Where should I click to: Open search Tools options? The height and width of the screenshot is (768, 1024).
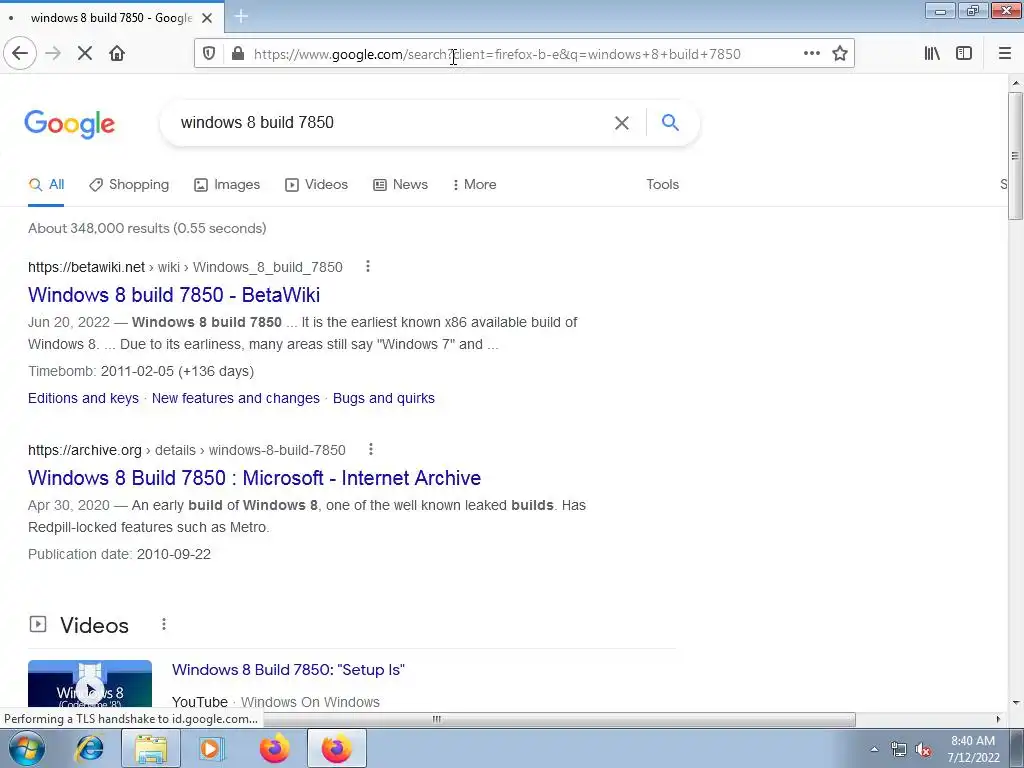(663, 185)
